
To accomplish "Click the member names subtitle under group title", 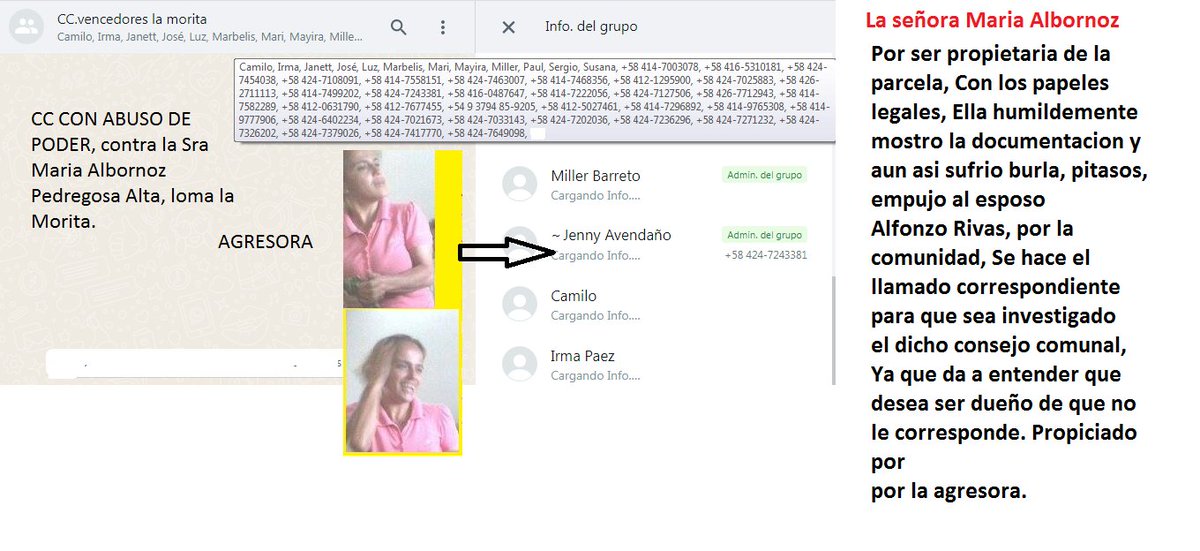I will (210, 37).
